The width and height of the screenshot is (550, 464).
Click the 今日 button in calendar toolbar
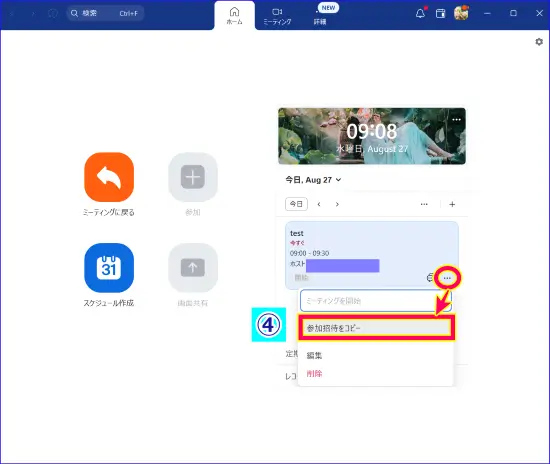click(296, 204)
